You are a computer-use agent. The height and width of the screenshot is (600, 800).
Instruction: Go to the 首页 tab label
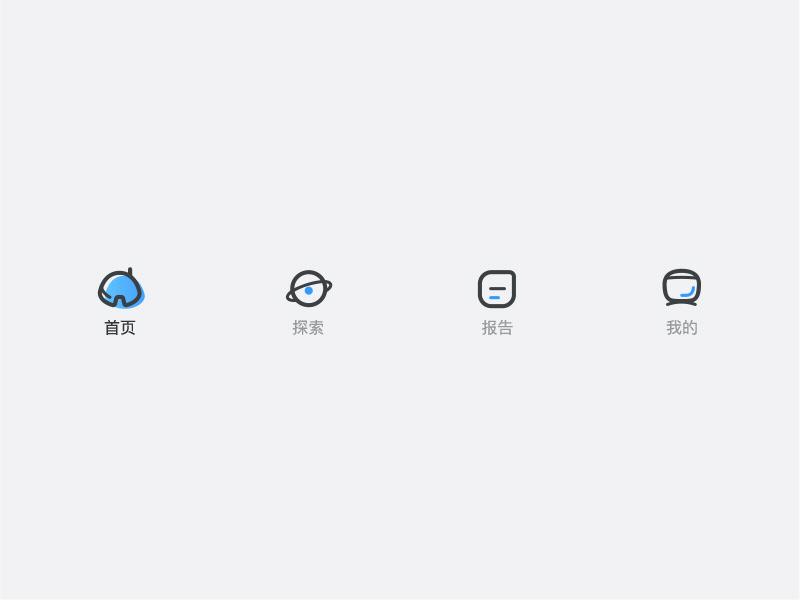[120, 328]
